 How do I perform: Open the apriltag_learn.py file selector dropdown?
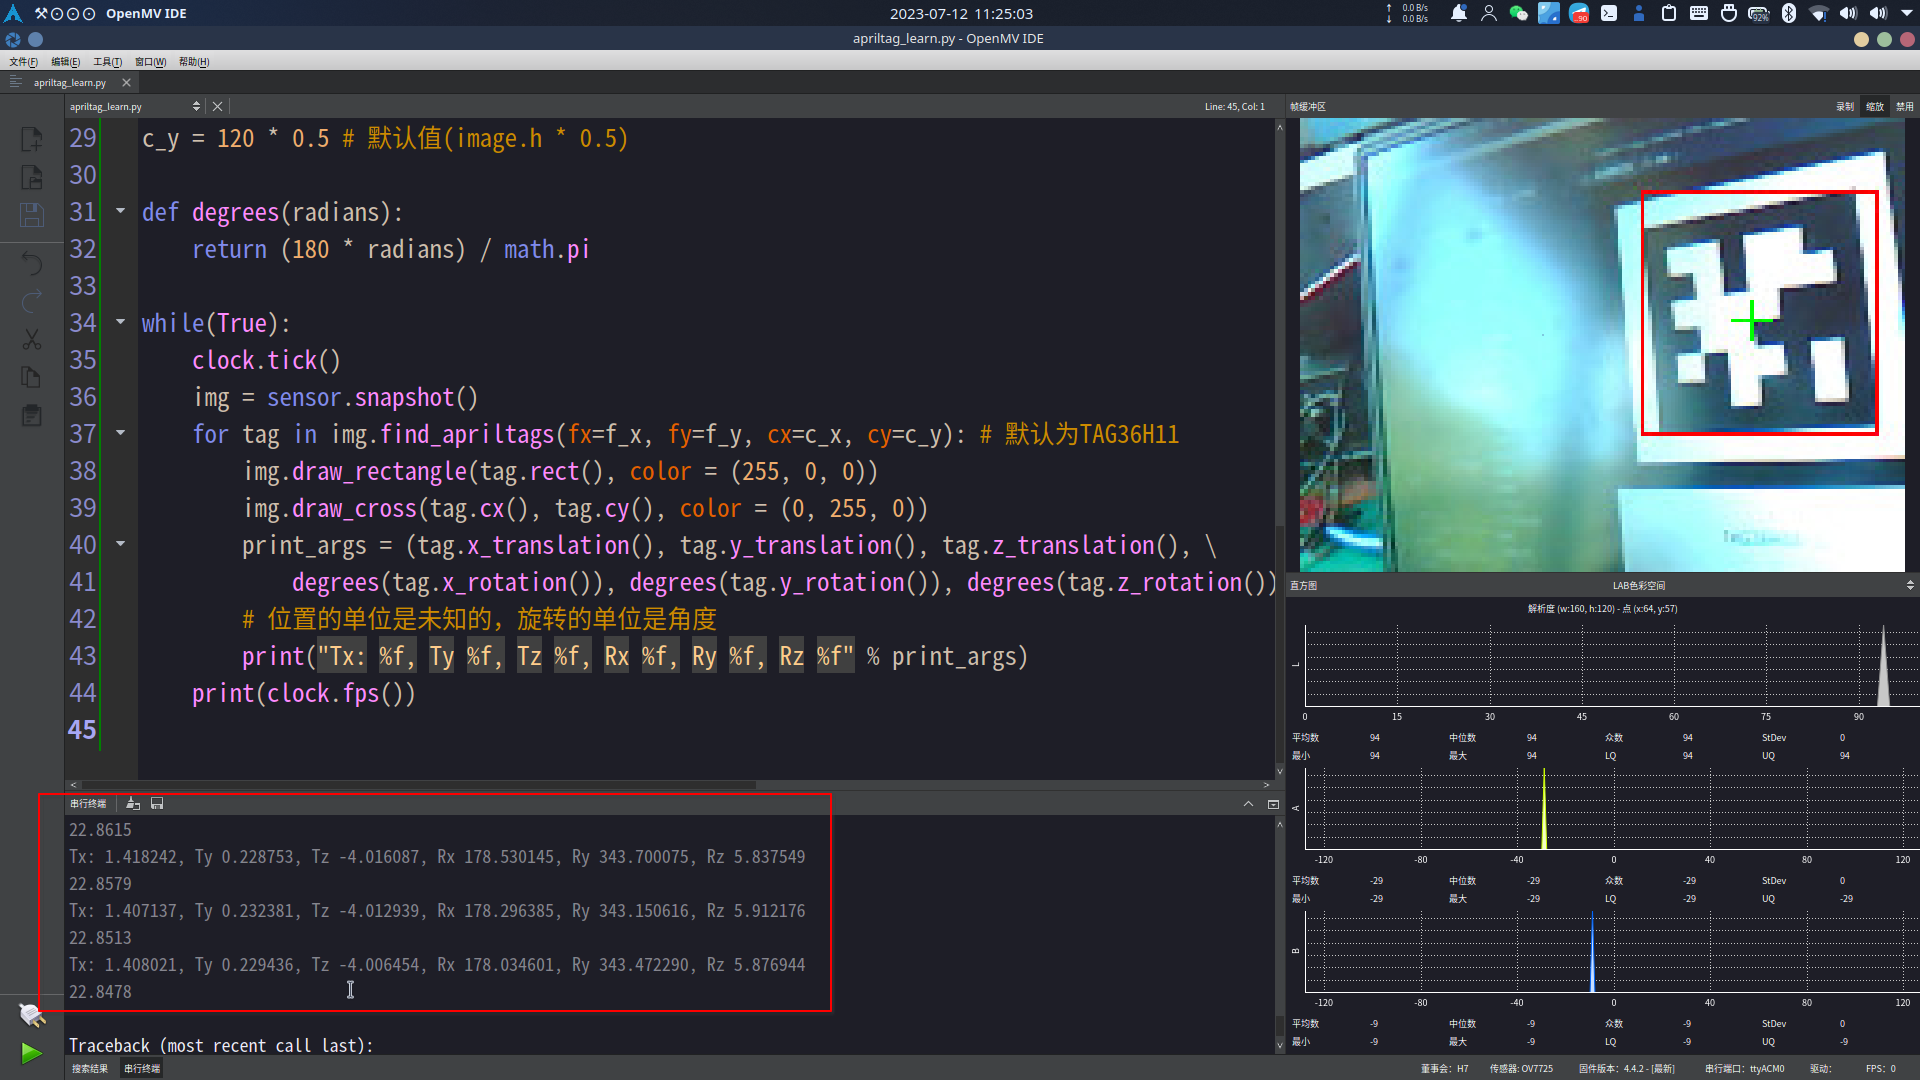pos(135,107)
